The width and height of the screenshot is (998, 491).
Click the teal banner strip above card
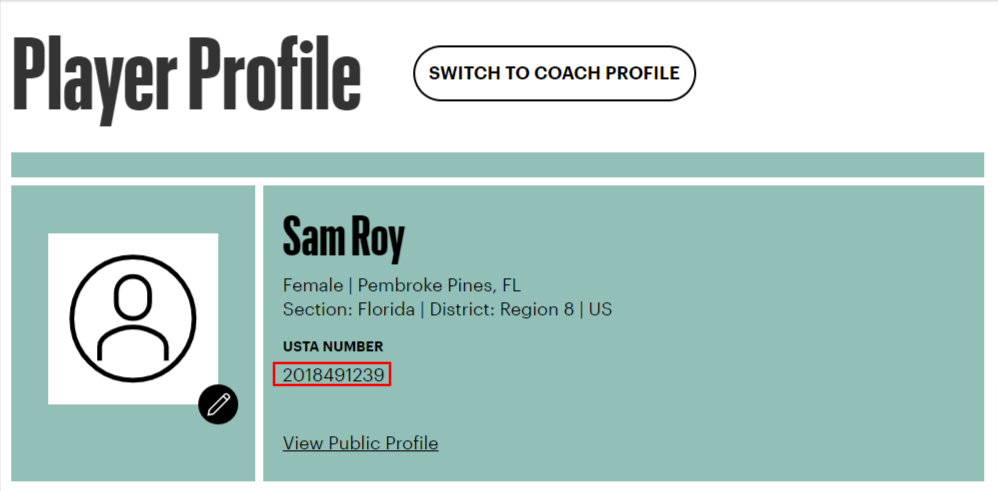(498, 164)
